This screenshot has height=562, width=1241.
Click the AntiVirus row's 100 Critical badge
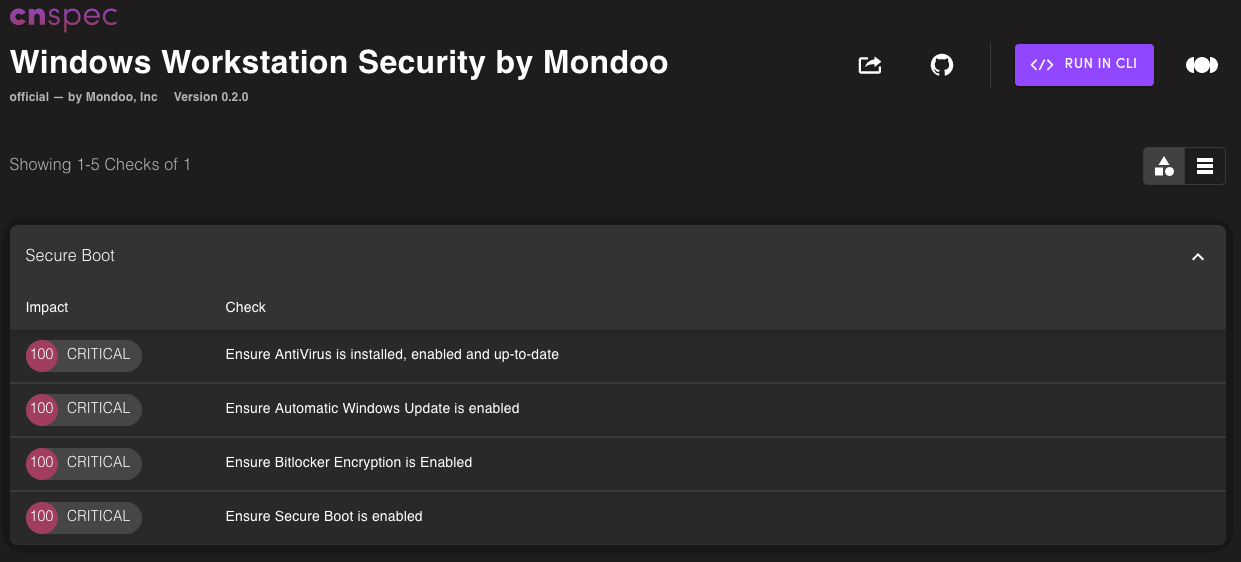(84, 355)
